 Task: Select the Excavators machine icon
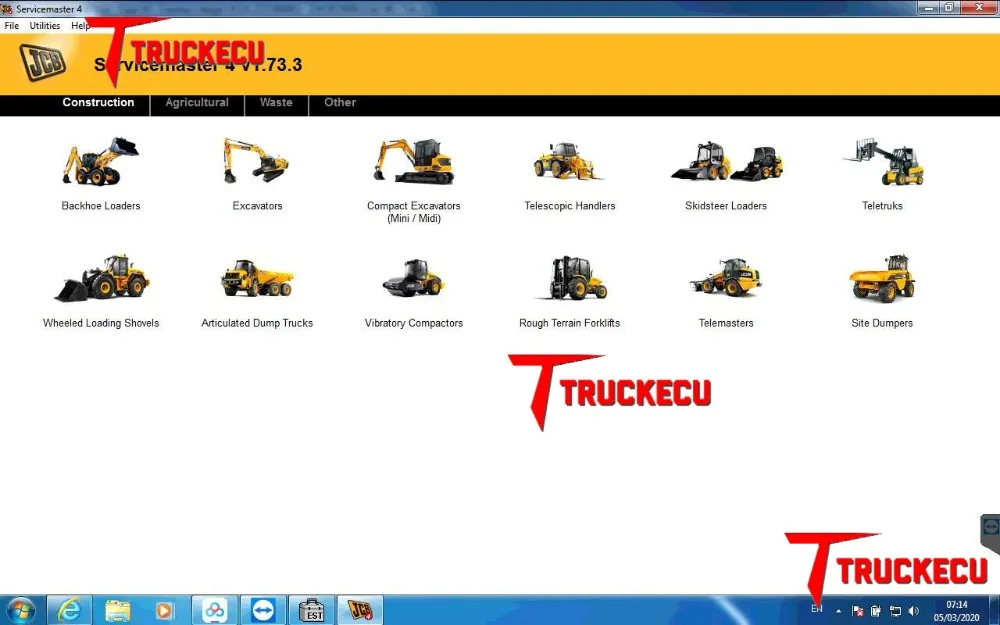256,161
